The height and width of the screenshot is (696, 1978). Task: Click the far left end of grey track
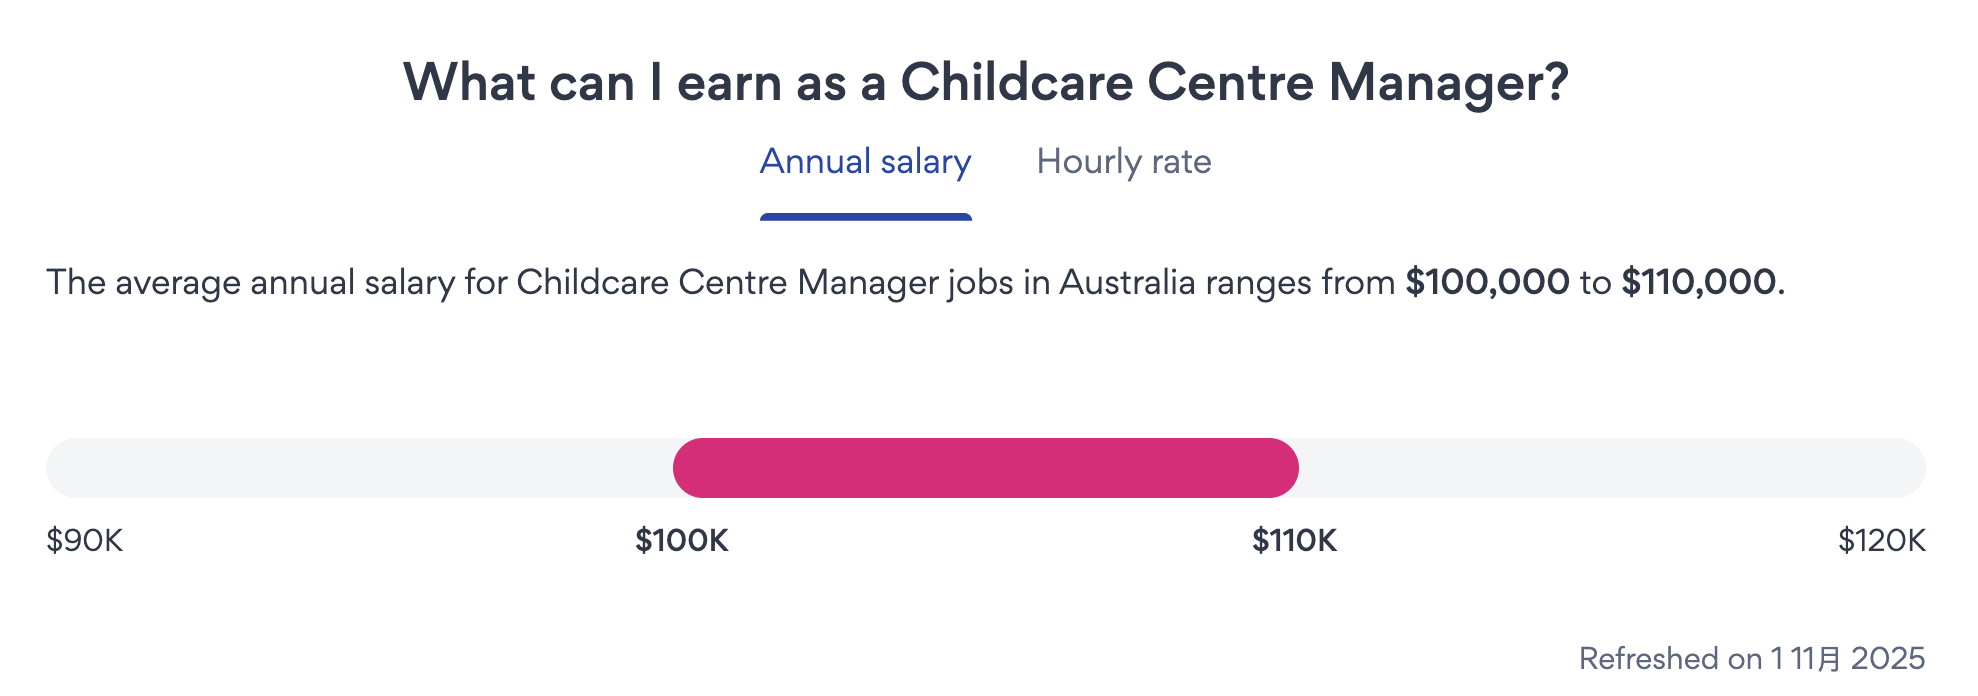coord(62,468)
